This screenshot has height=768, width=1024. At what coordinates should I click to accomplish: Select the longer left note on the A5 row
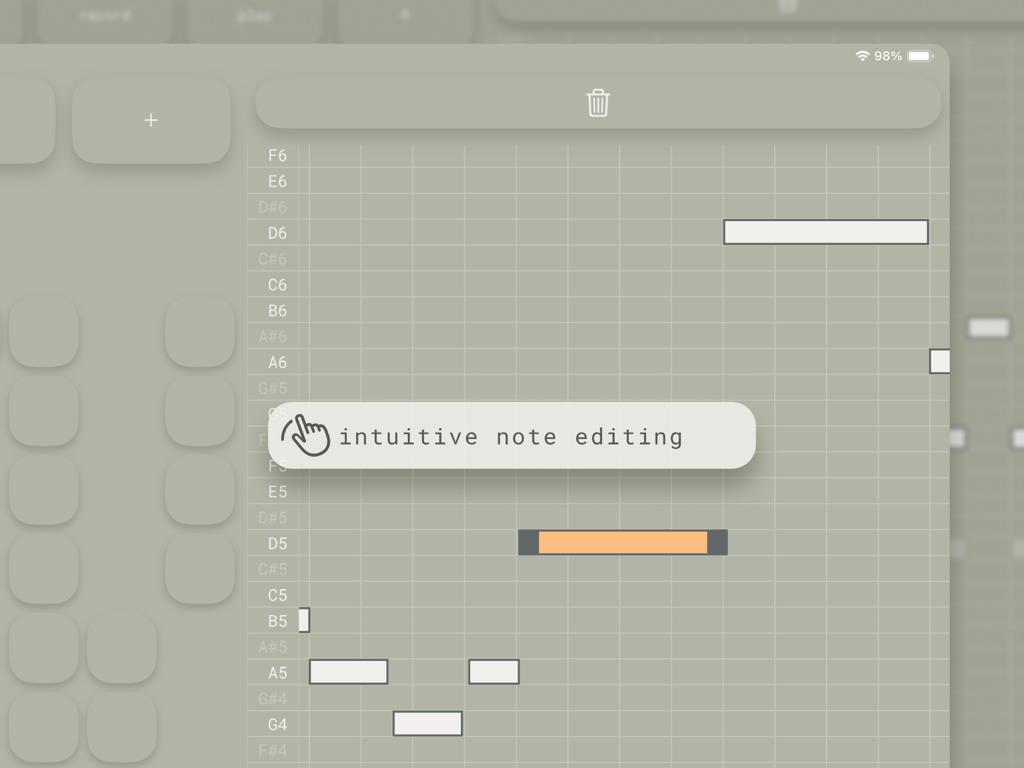(x=348, y=672)
